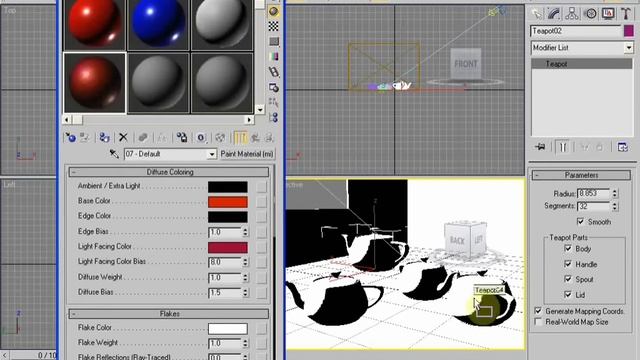Switch to the Utilities panel tab
The width and height of the screenshot is (640, 360).
626,13
